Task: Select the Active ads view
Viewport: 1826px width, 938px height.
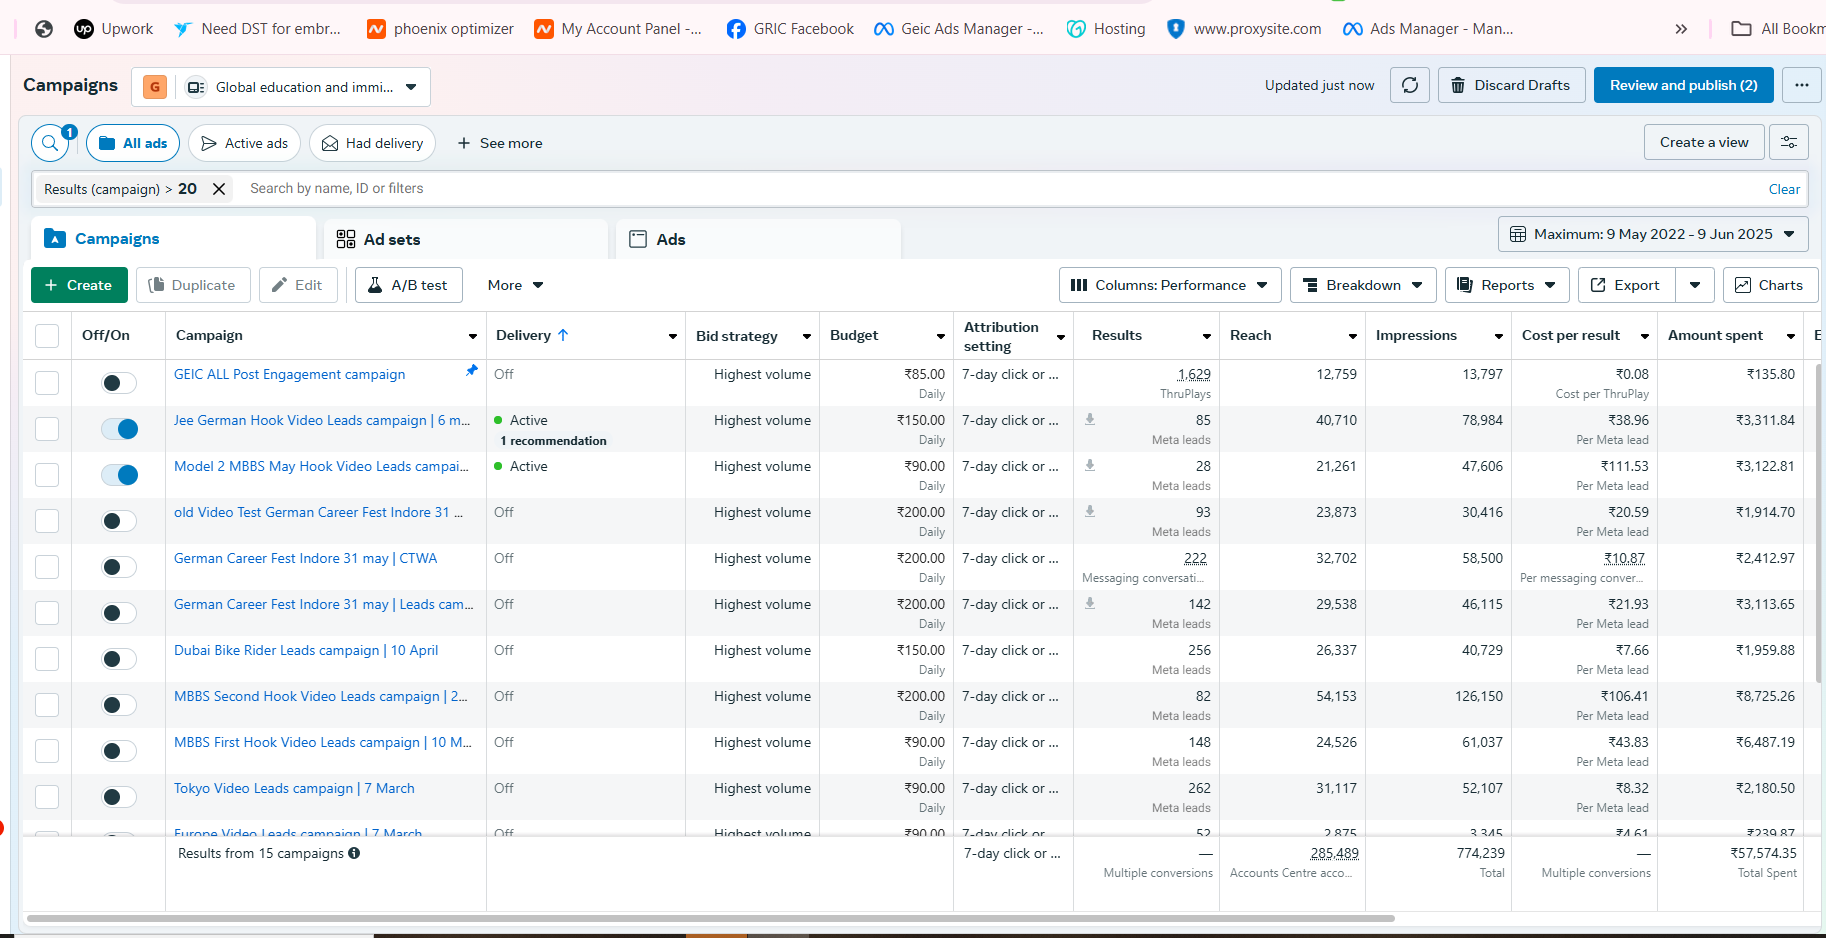Action: coord(245,143)
